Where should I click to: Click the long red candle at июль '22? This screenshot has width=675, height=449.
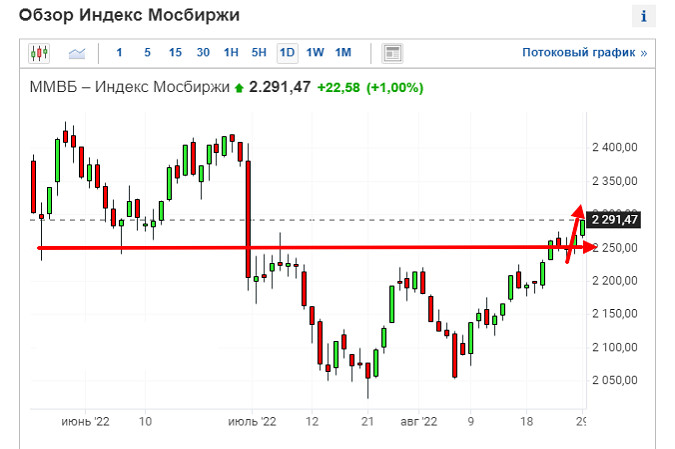click(248, 220)
